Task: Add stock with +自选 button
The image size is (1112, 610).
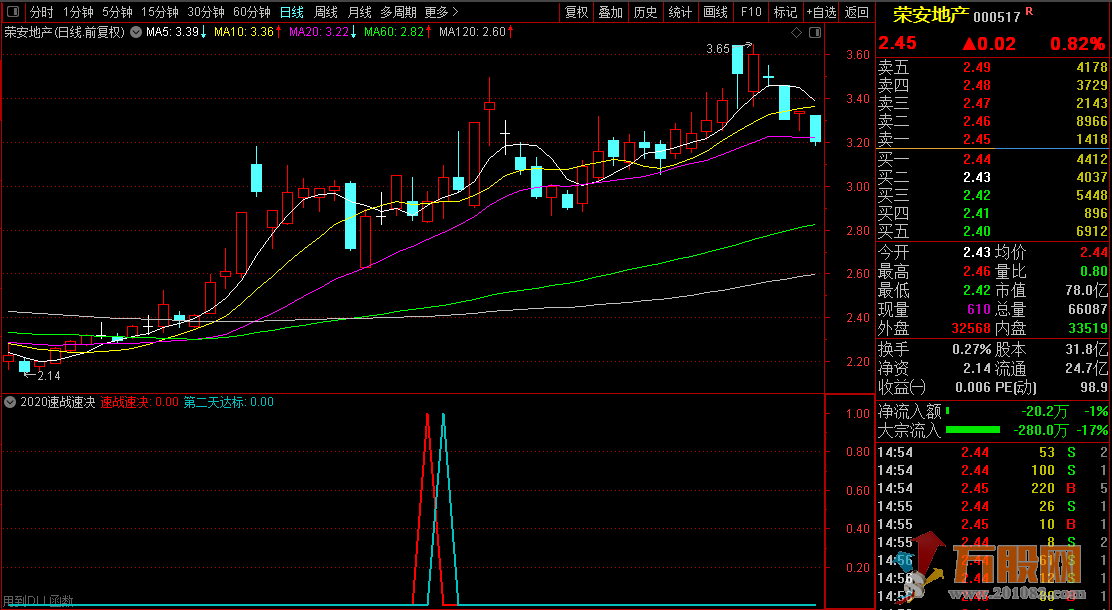Action: click(x=821, y=12)
